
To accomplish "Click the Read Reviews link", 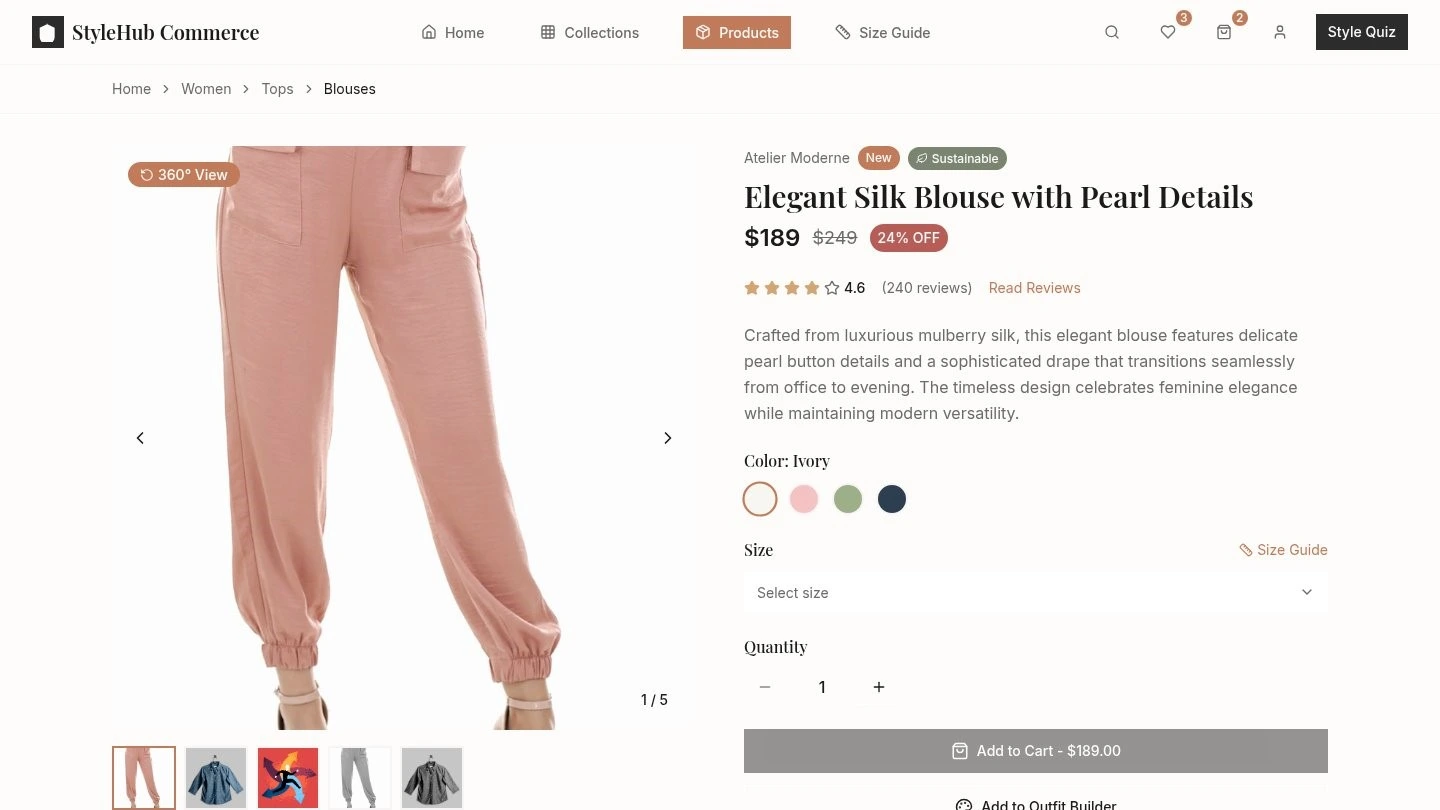I will (x=1034, y=287).
